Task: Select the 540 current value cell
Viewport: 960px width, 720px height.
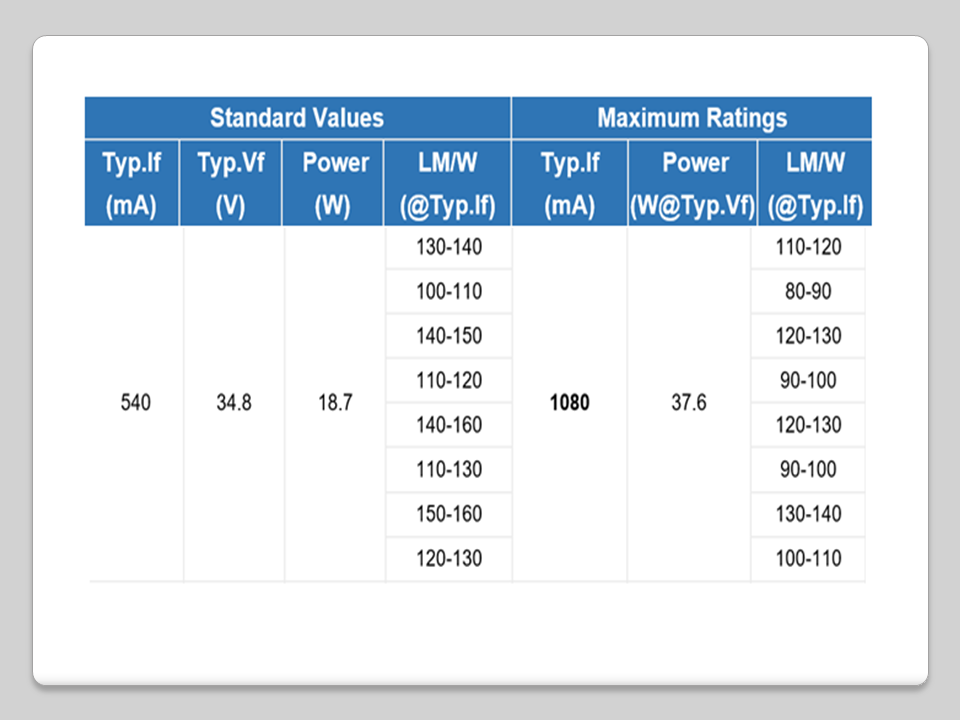Action: (135, 403)
